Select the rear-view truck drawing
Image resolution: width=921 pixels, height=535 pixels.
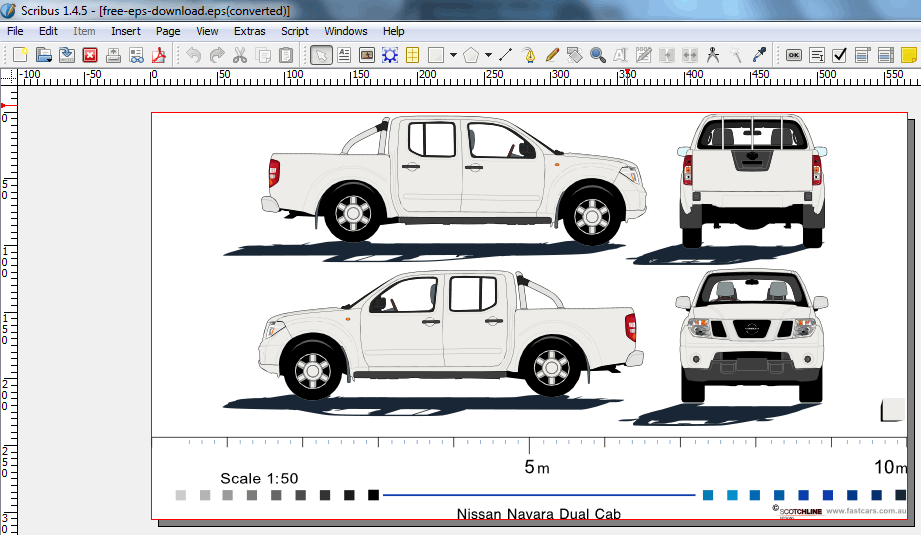752,181
